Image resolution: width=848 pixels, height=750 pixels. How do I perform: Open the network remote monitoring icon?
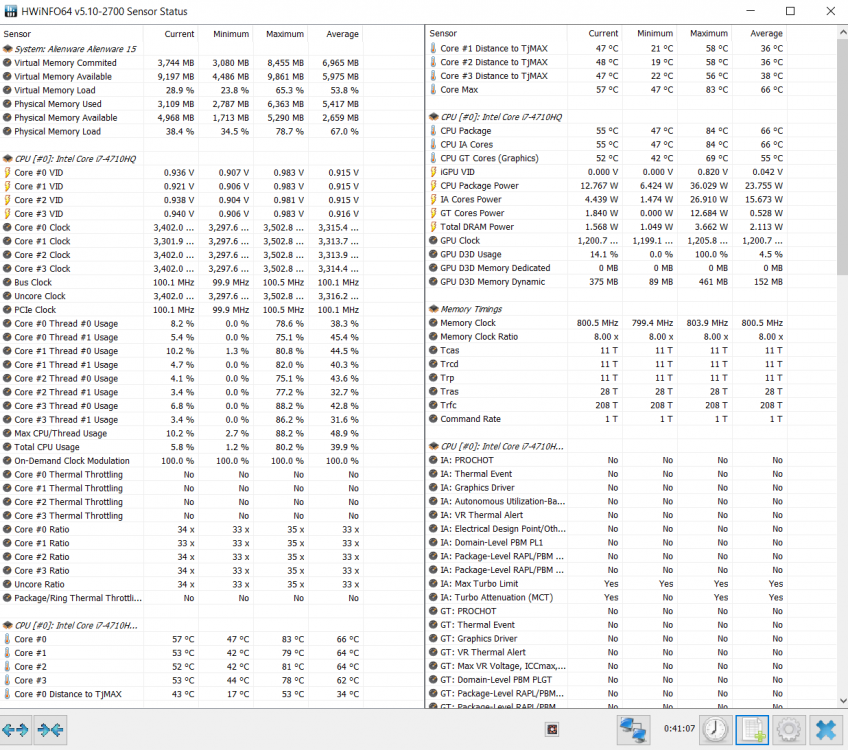[632, 730]
